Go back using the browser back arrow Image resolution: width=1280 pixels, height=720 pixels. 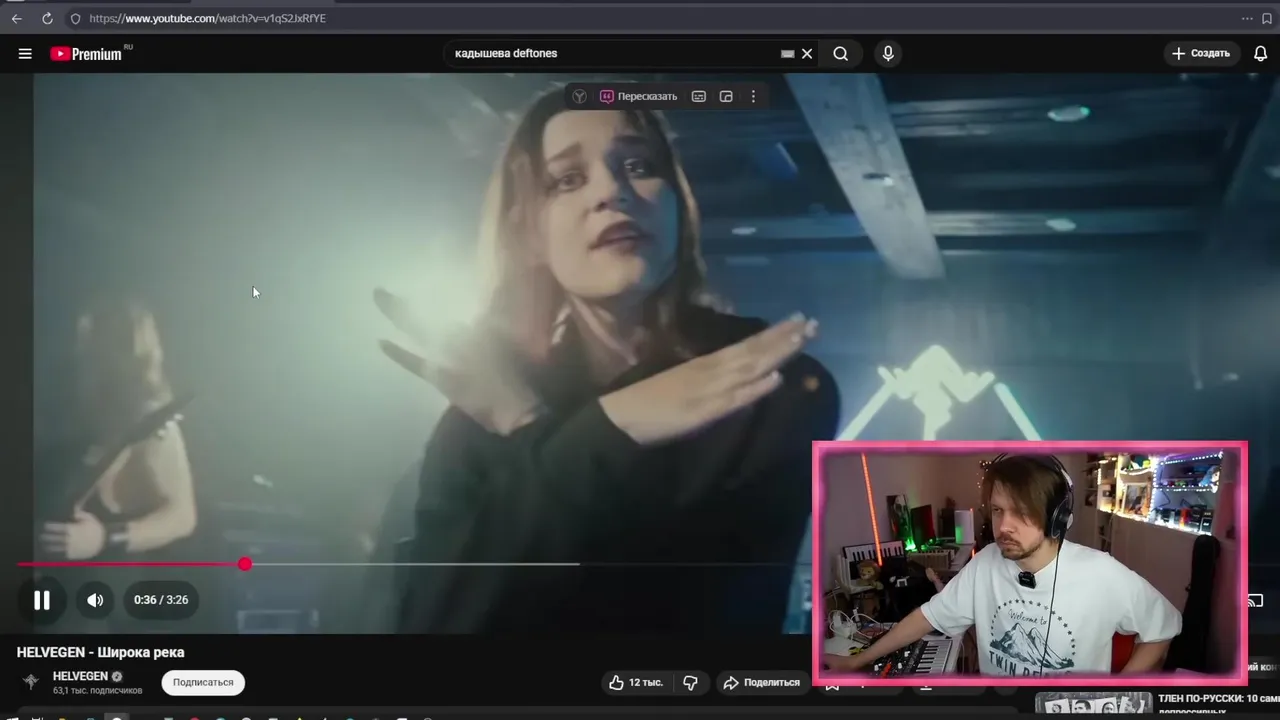(16, 18)
